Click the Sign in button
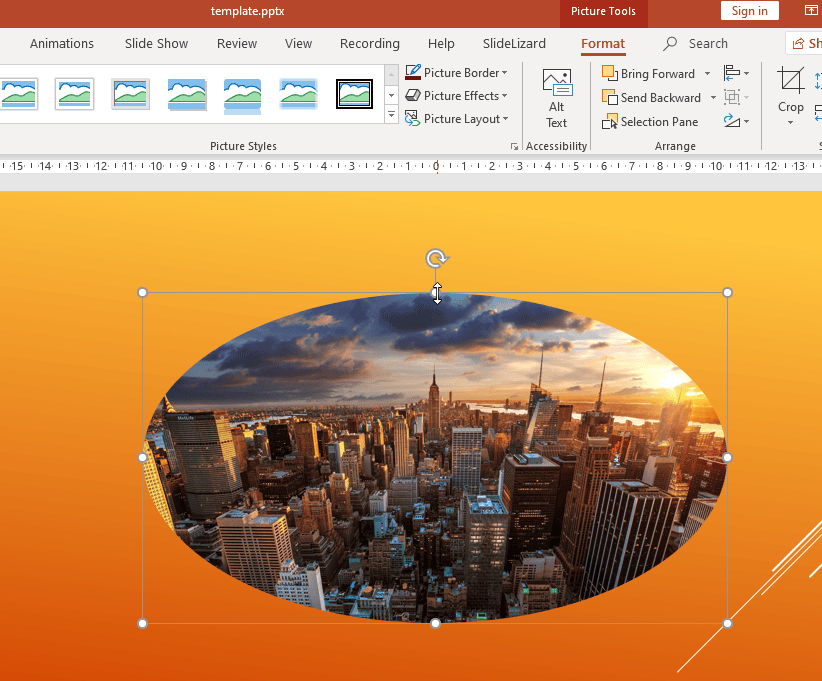Viewport: 822px width, 681px height. click(x=750, y=11)
